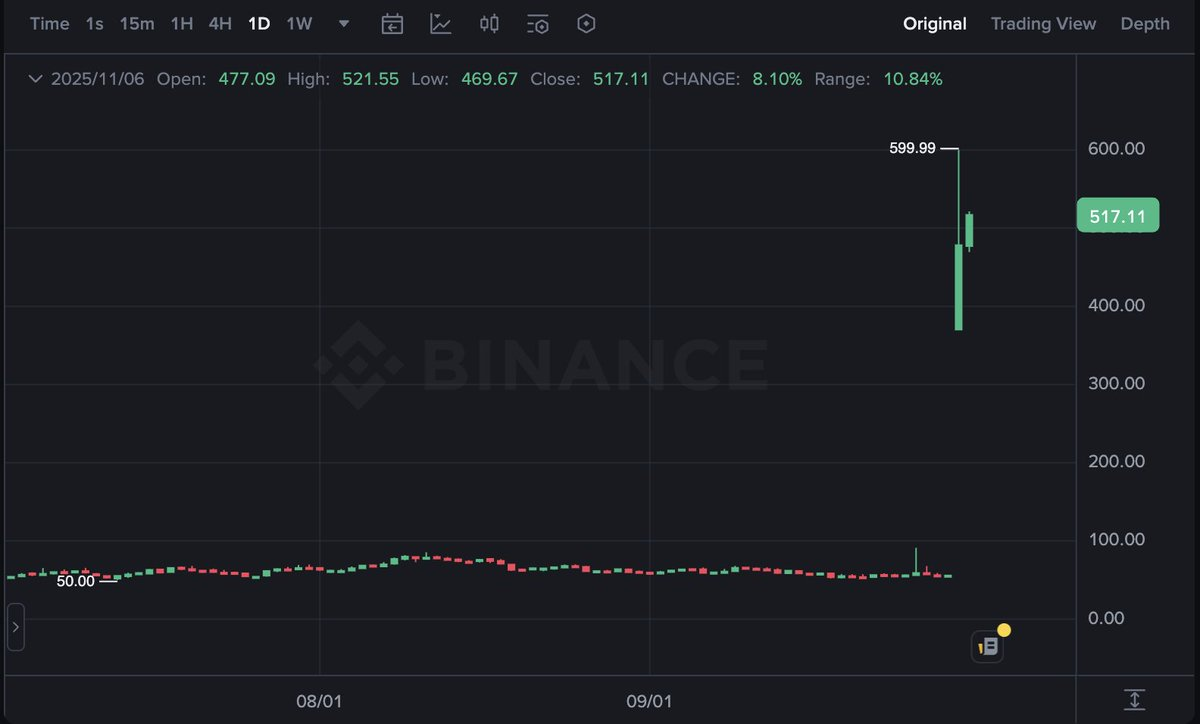Select the Original chart tab

coord(934,24)
